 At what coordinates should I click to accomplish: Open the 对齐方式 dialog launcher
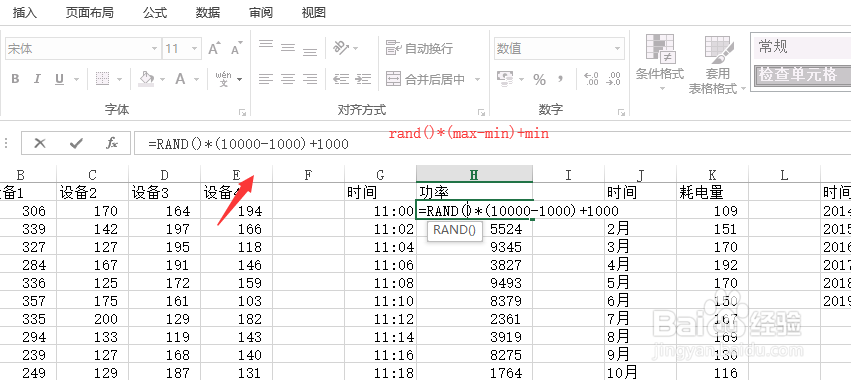pos(481,112)
